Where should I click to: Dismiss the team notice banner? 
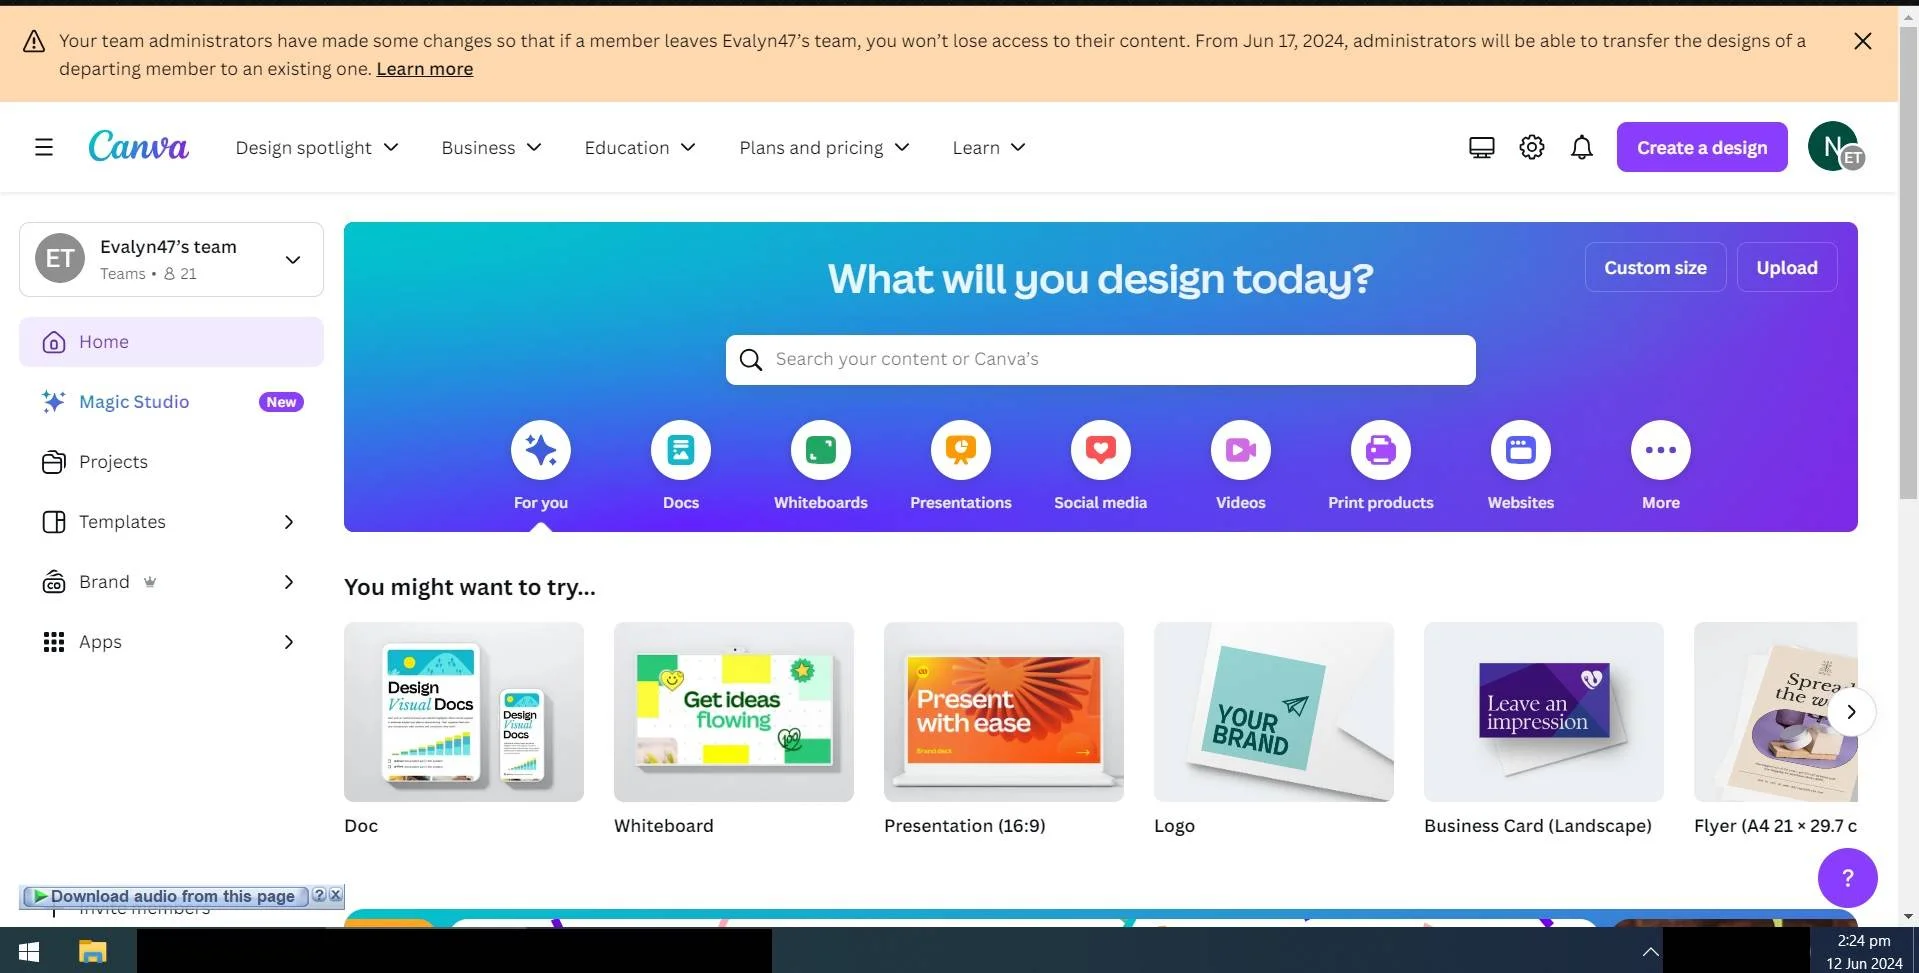(x=1862, y=41)
